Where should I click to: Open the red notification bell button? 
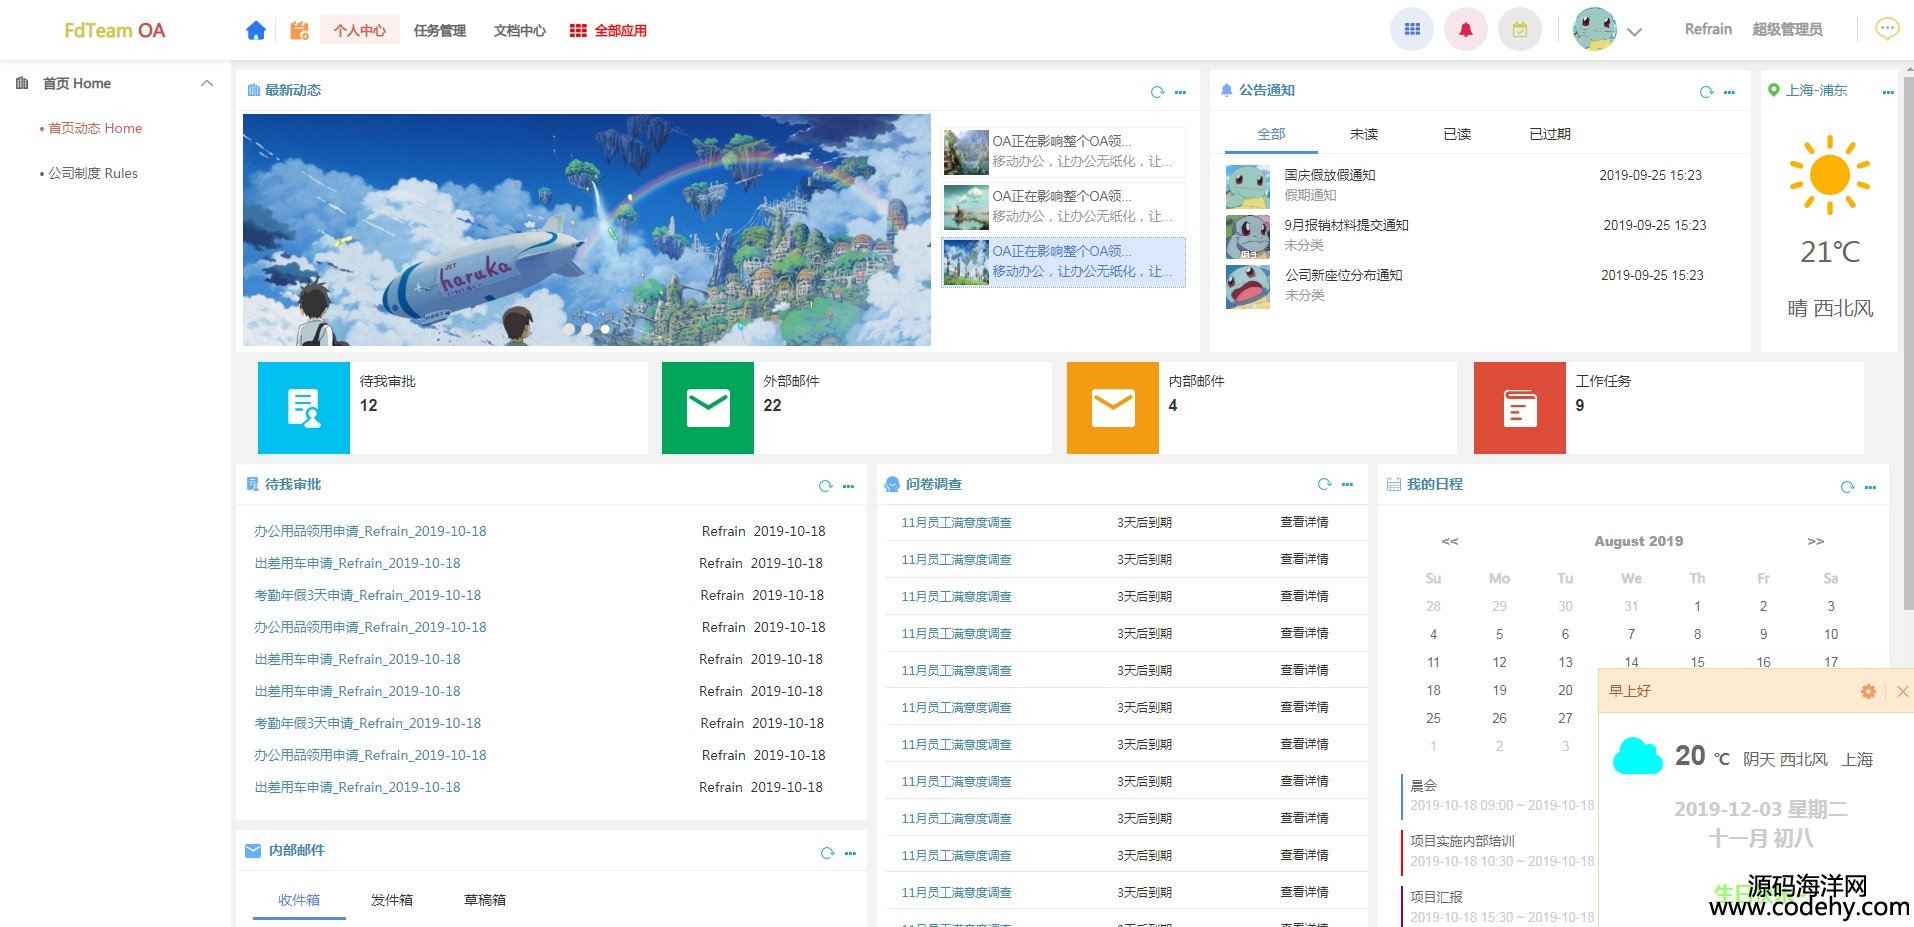pyautogui.click(x=1466, y=30)
